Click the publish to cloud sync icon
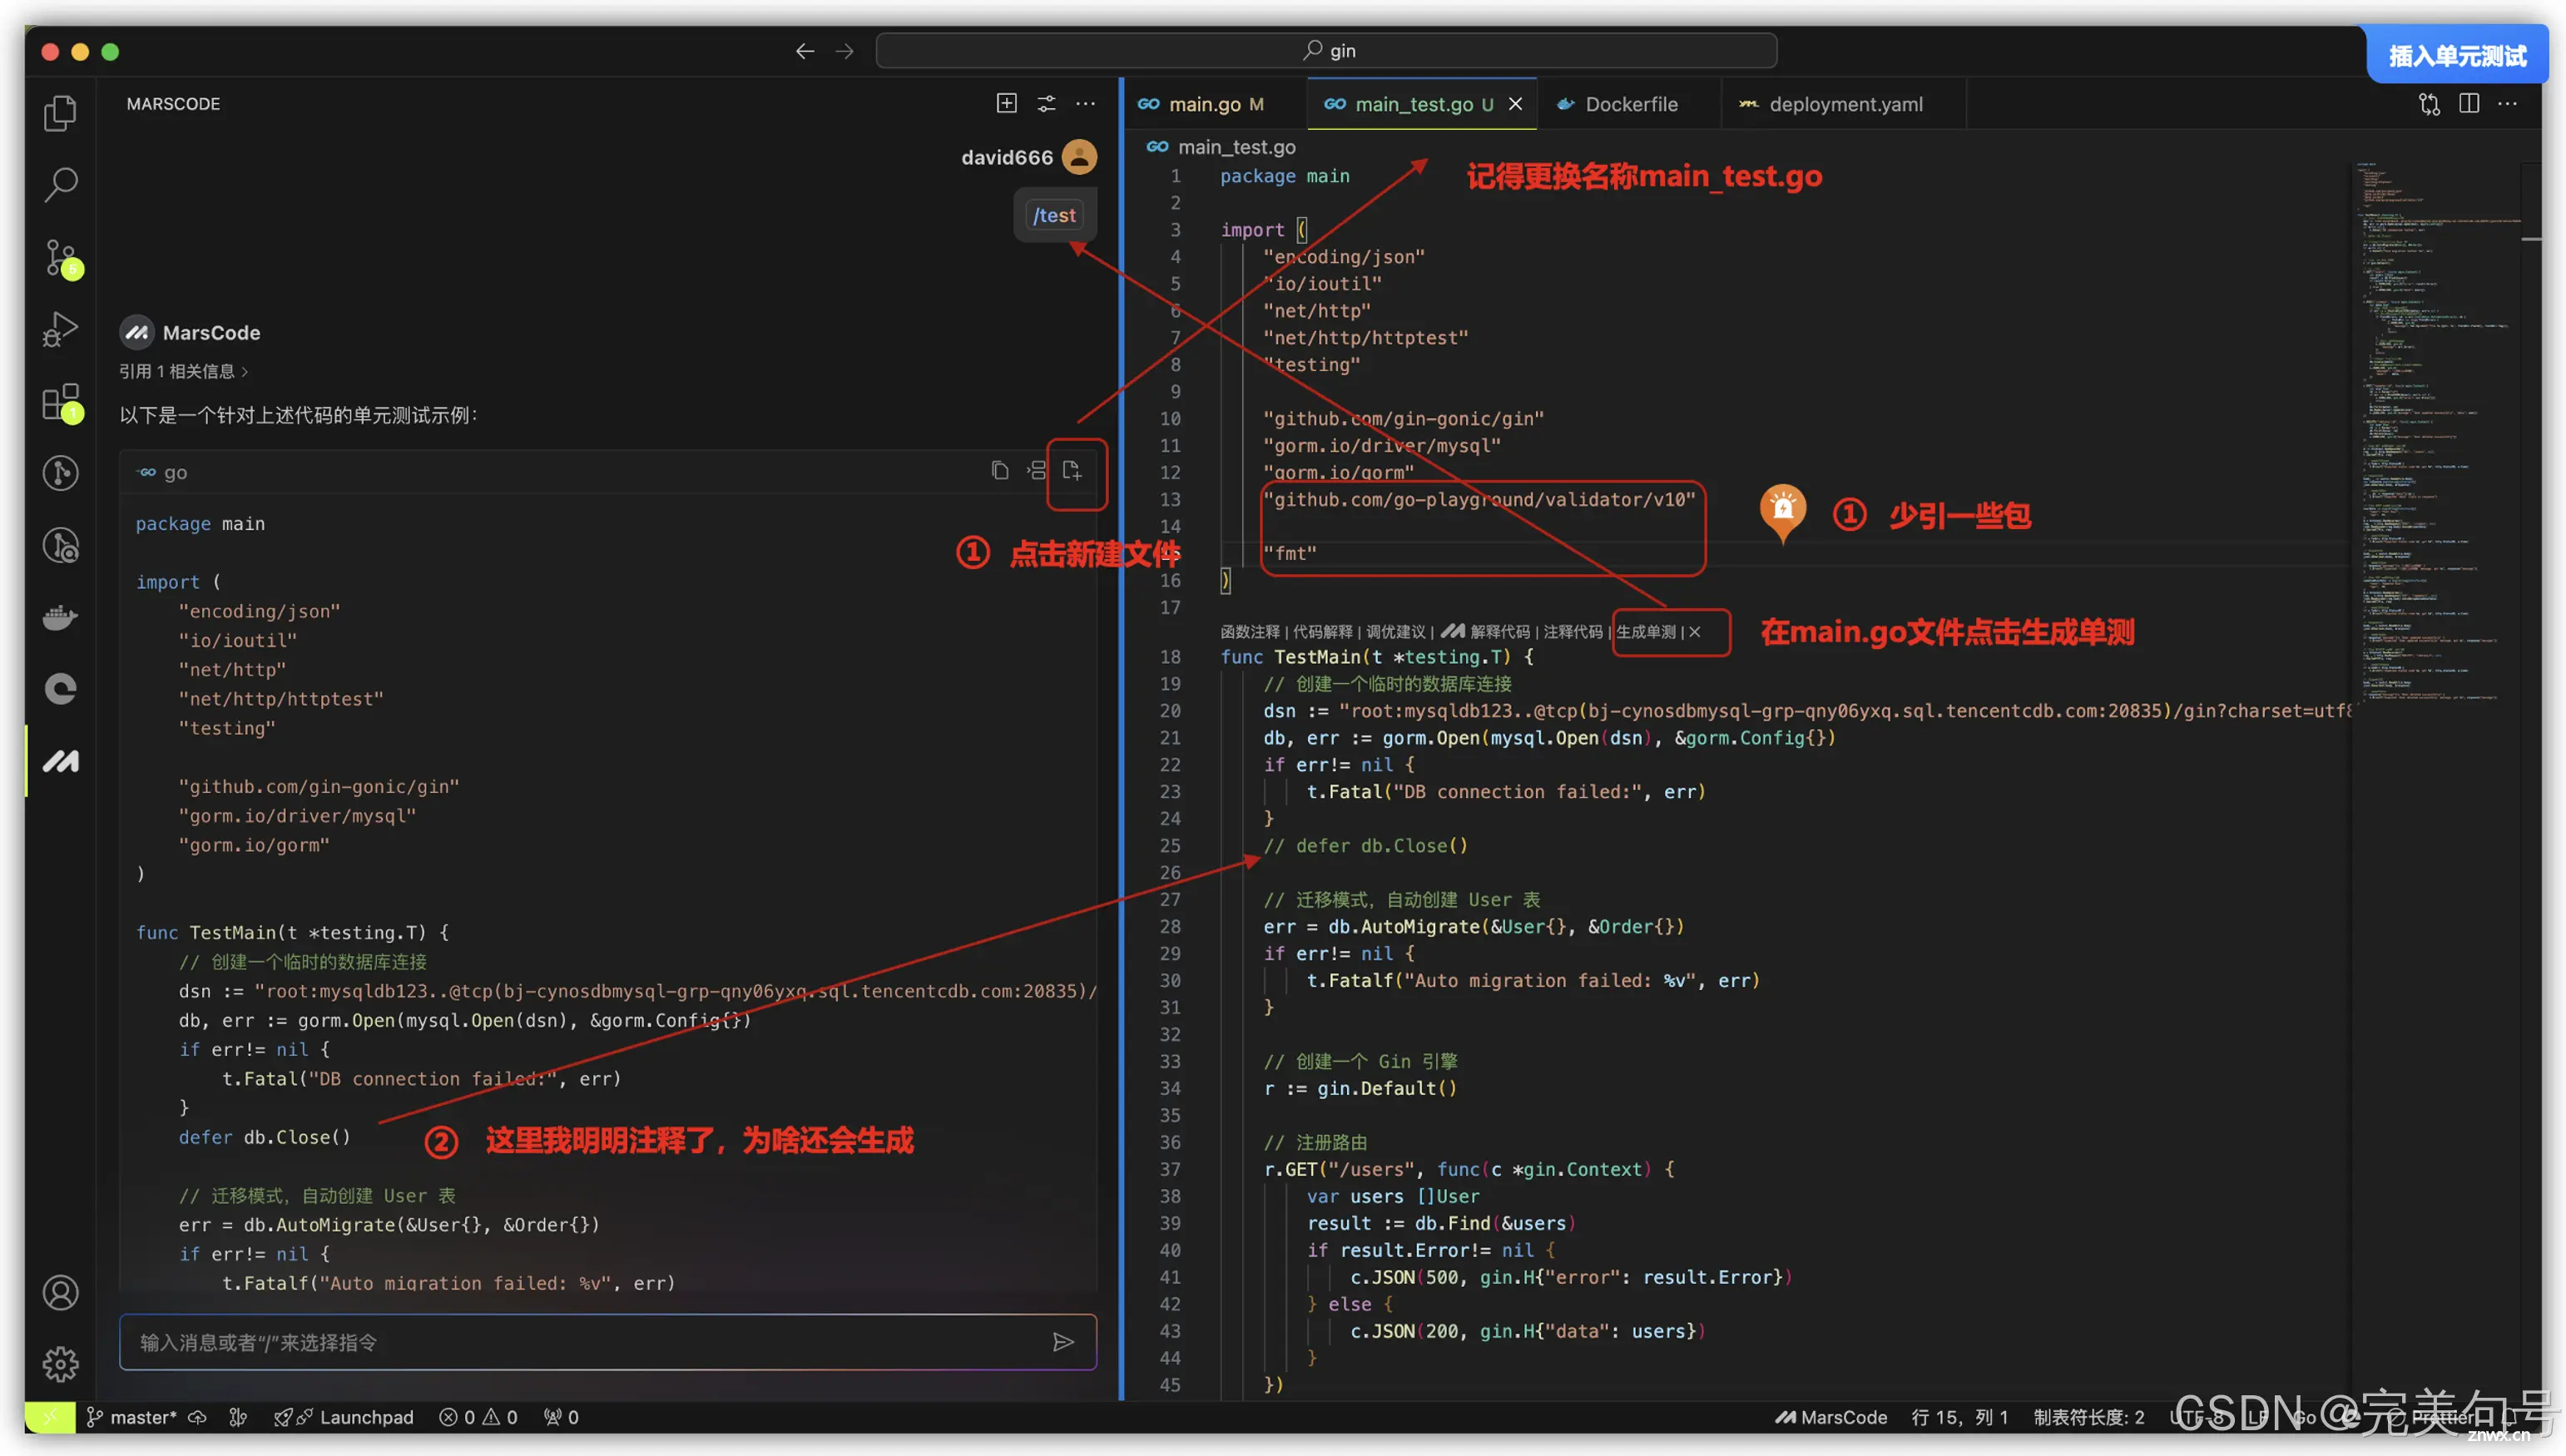Image resolution: width=2566 pixels, height=1456 pixels. point(197,1417)
